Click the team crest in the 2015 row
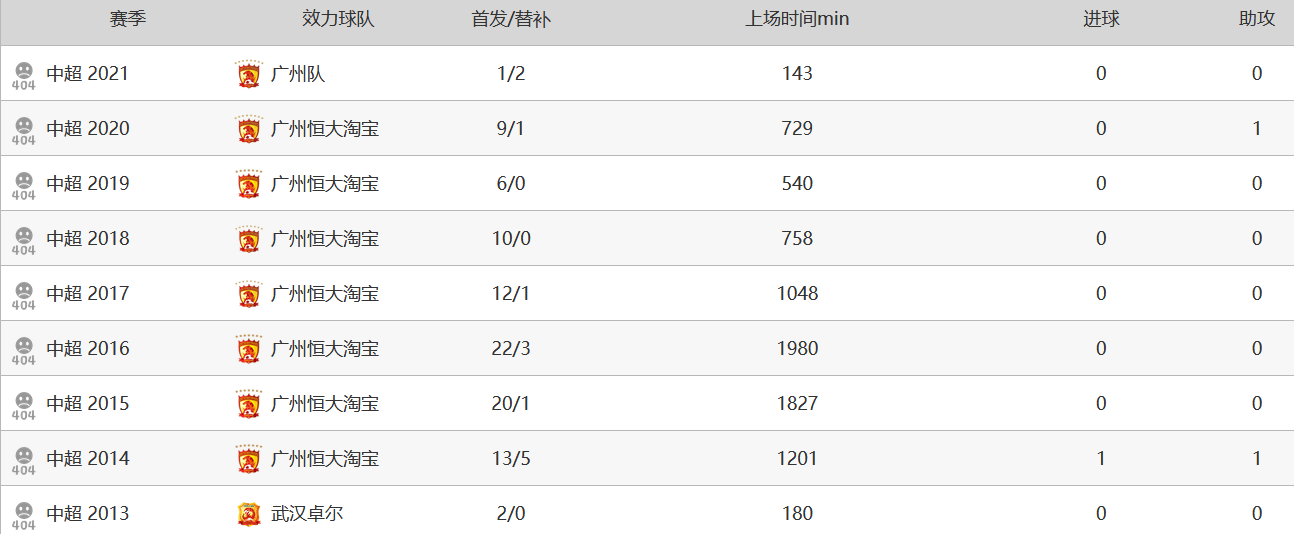 [248, 404]
